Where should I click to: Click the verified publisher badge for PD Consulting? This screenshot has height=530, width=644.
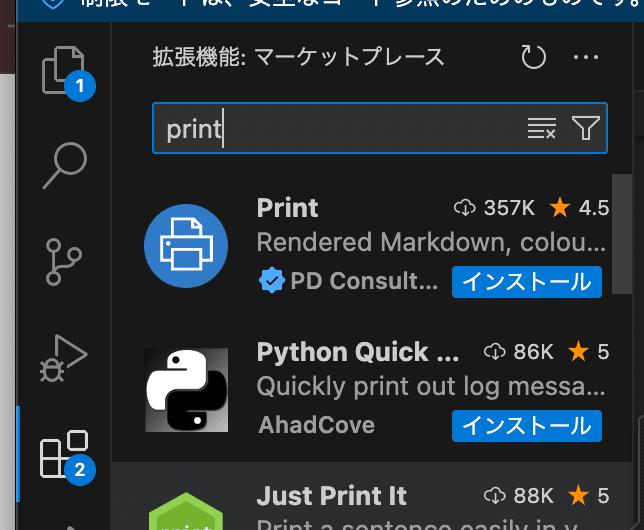pyautogui.click(x=271, y=280)
